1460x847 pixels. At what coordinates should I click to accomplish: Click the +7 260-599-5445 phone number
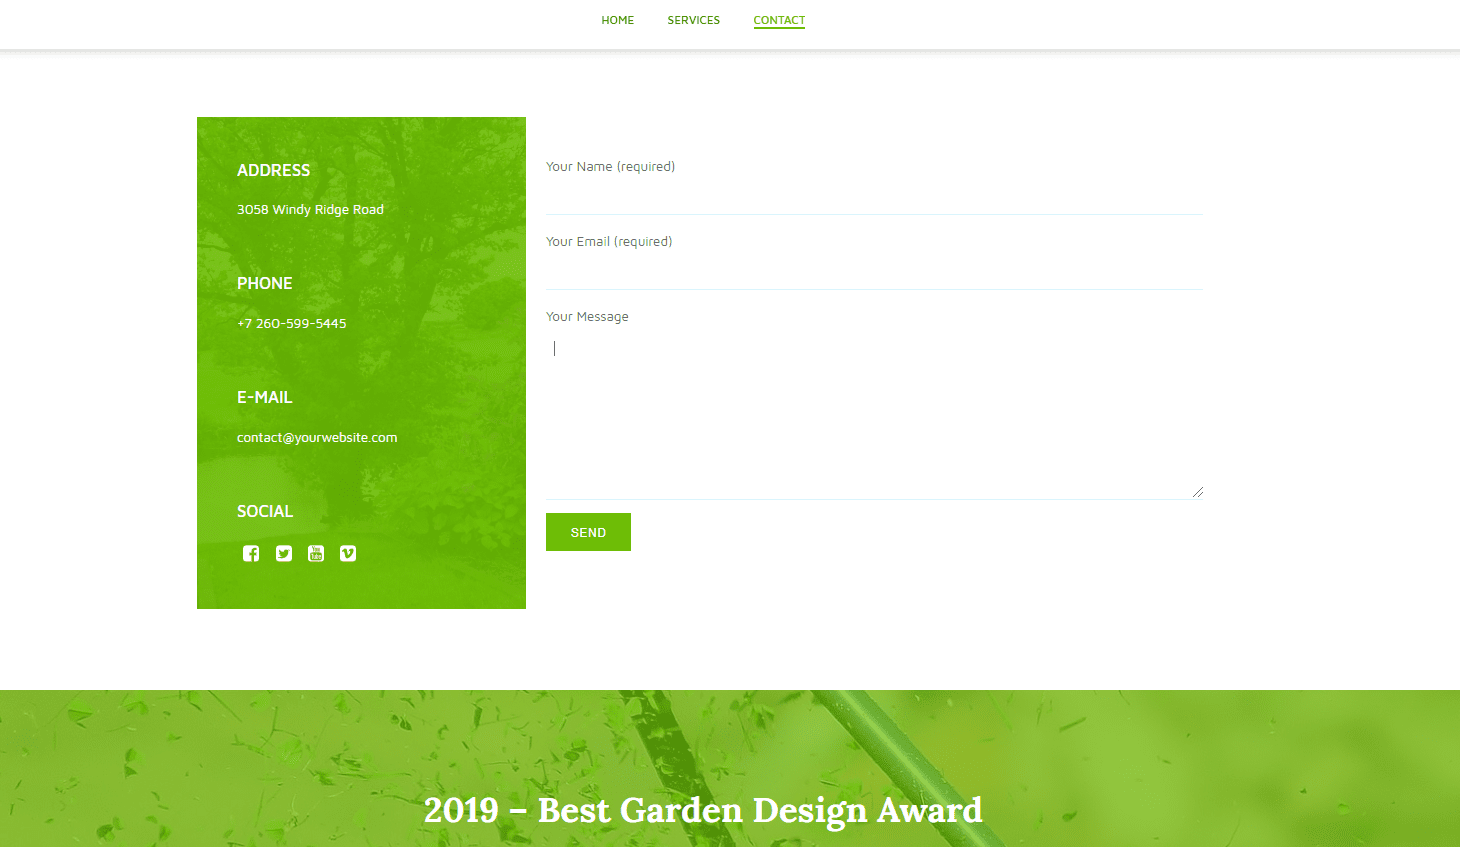click(291, 324)
